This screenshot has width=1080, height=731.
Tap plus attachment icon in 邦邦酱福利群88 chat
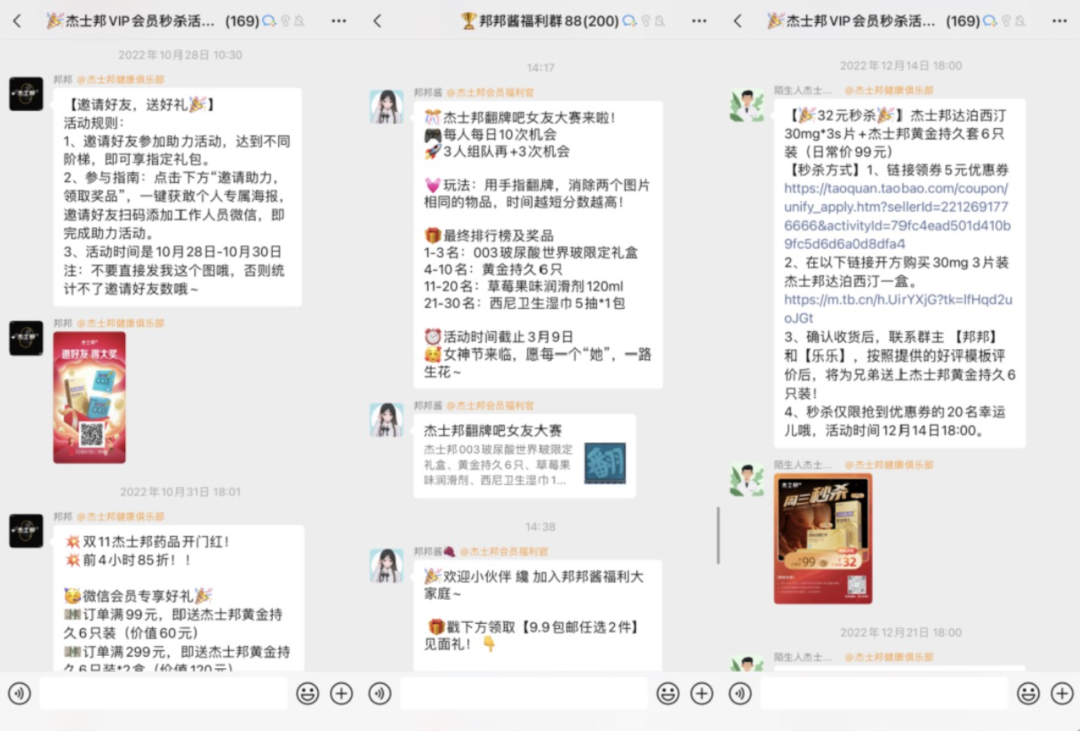point(702,693)
